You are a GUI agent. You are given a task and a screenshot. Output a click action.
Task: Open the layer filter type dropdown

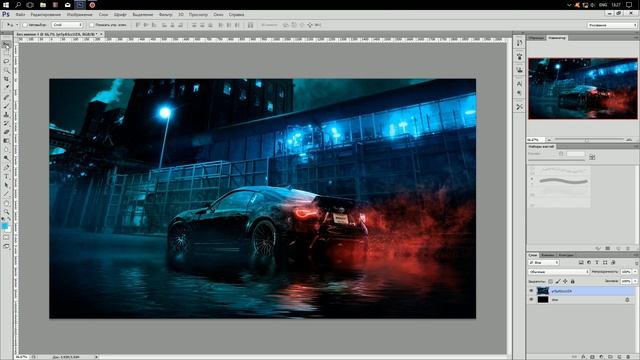[544, 262]
